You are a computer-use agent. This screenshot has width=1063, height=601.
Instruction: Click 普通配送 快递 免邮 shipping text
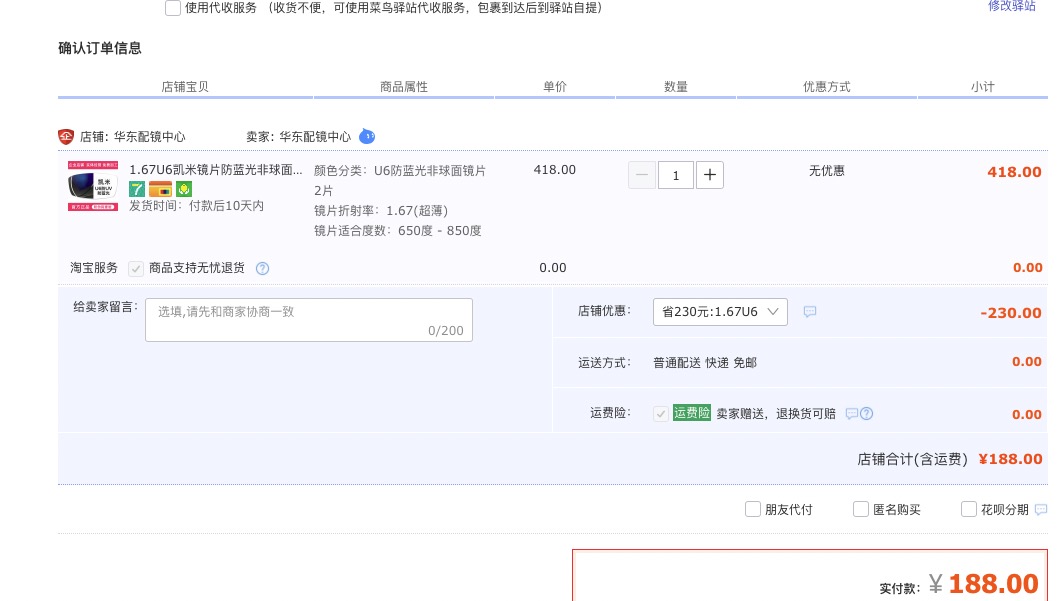705,363
